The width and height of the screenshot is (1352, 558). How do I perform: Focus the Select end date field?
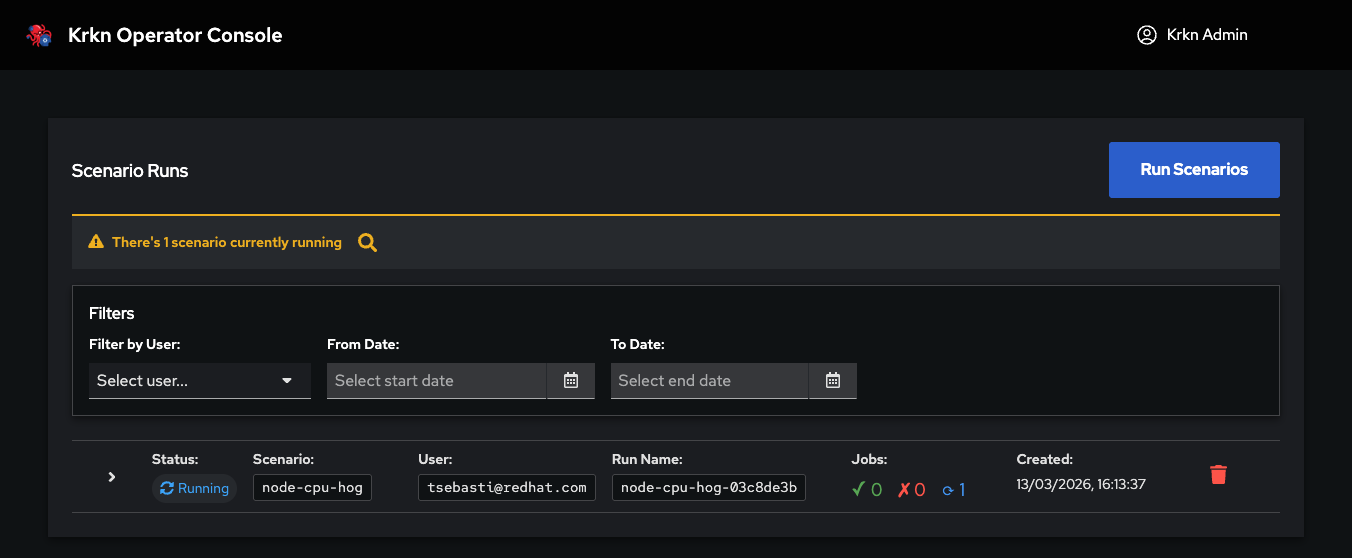(710, 380)
